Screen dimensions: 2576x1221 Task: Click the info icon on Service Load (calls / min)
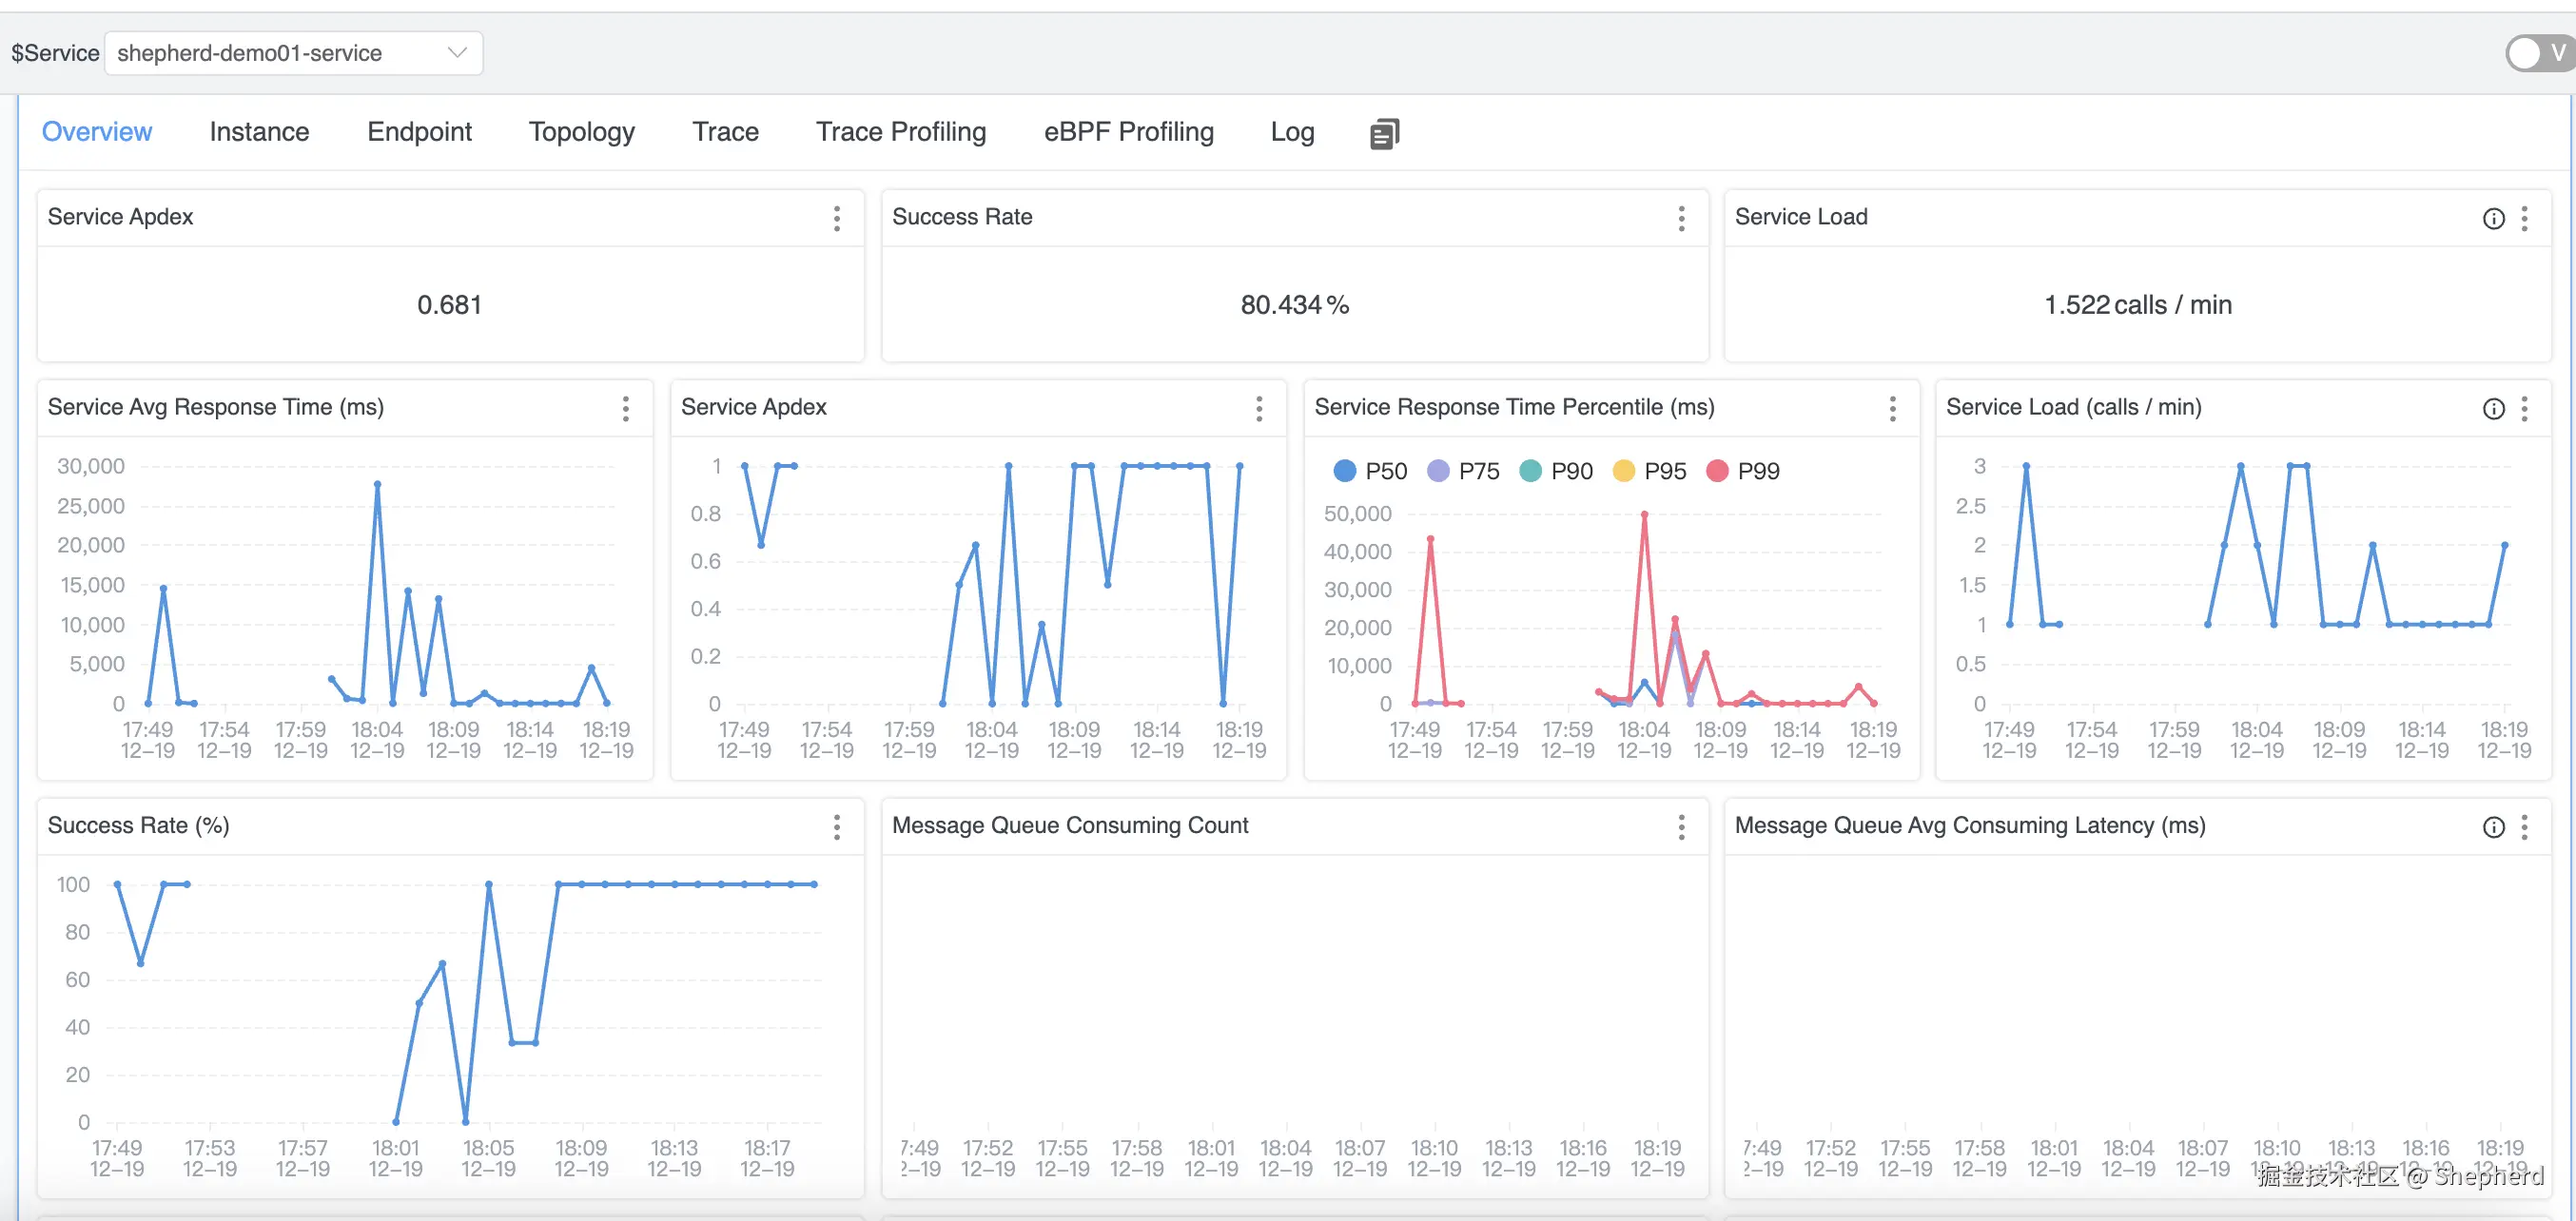[x=2493, y=408]
